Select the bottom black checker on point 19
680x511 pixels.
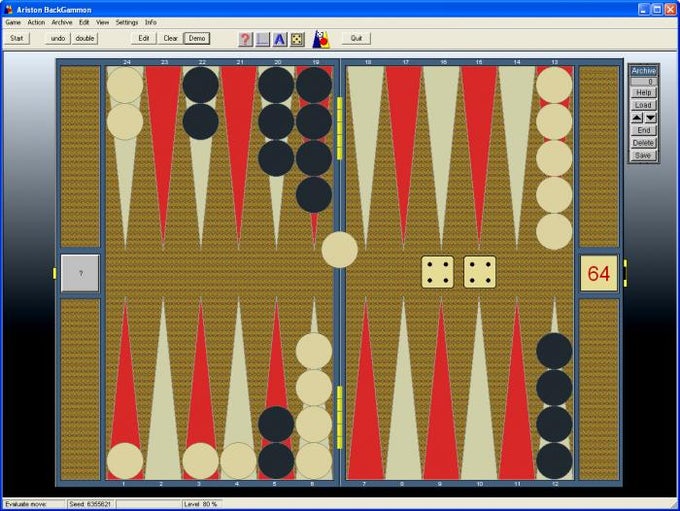314,194
